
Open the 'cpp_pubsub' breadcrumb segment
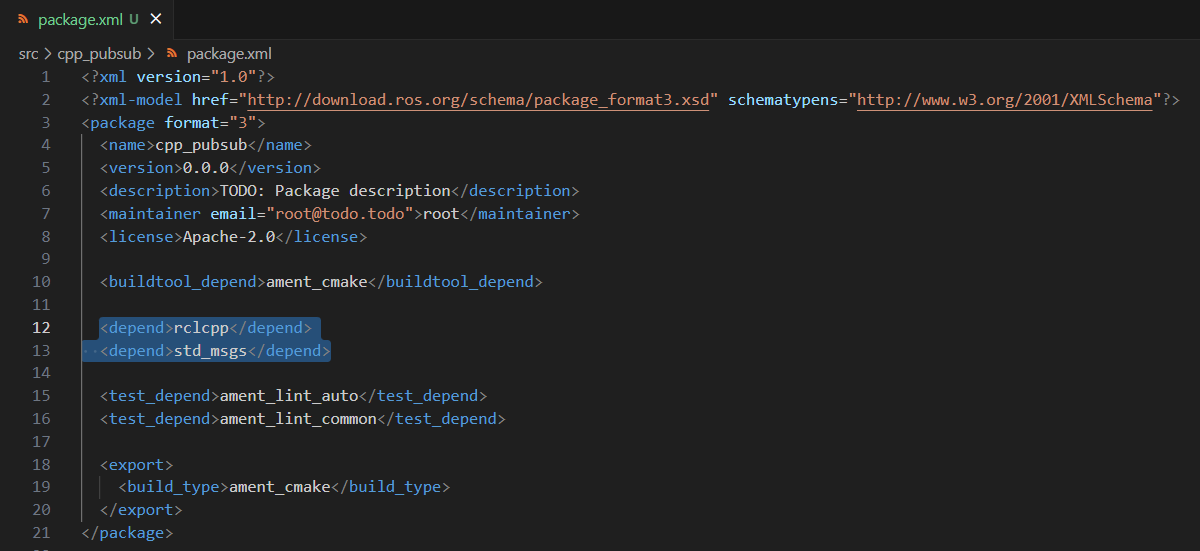click(x=101, y=54)
